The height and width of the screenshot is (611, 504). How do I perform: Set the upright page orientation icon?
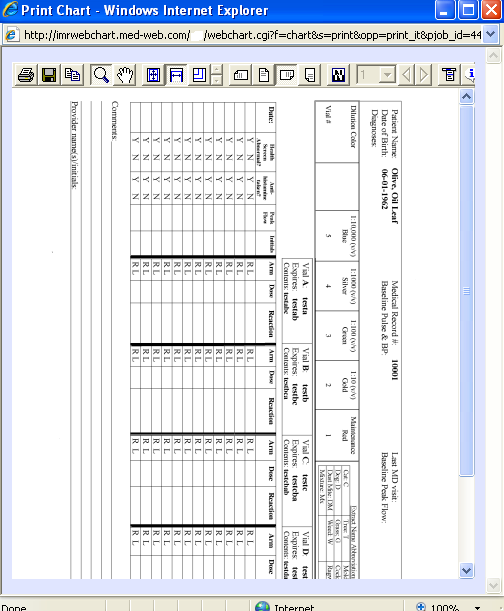tap(264, 74)
